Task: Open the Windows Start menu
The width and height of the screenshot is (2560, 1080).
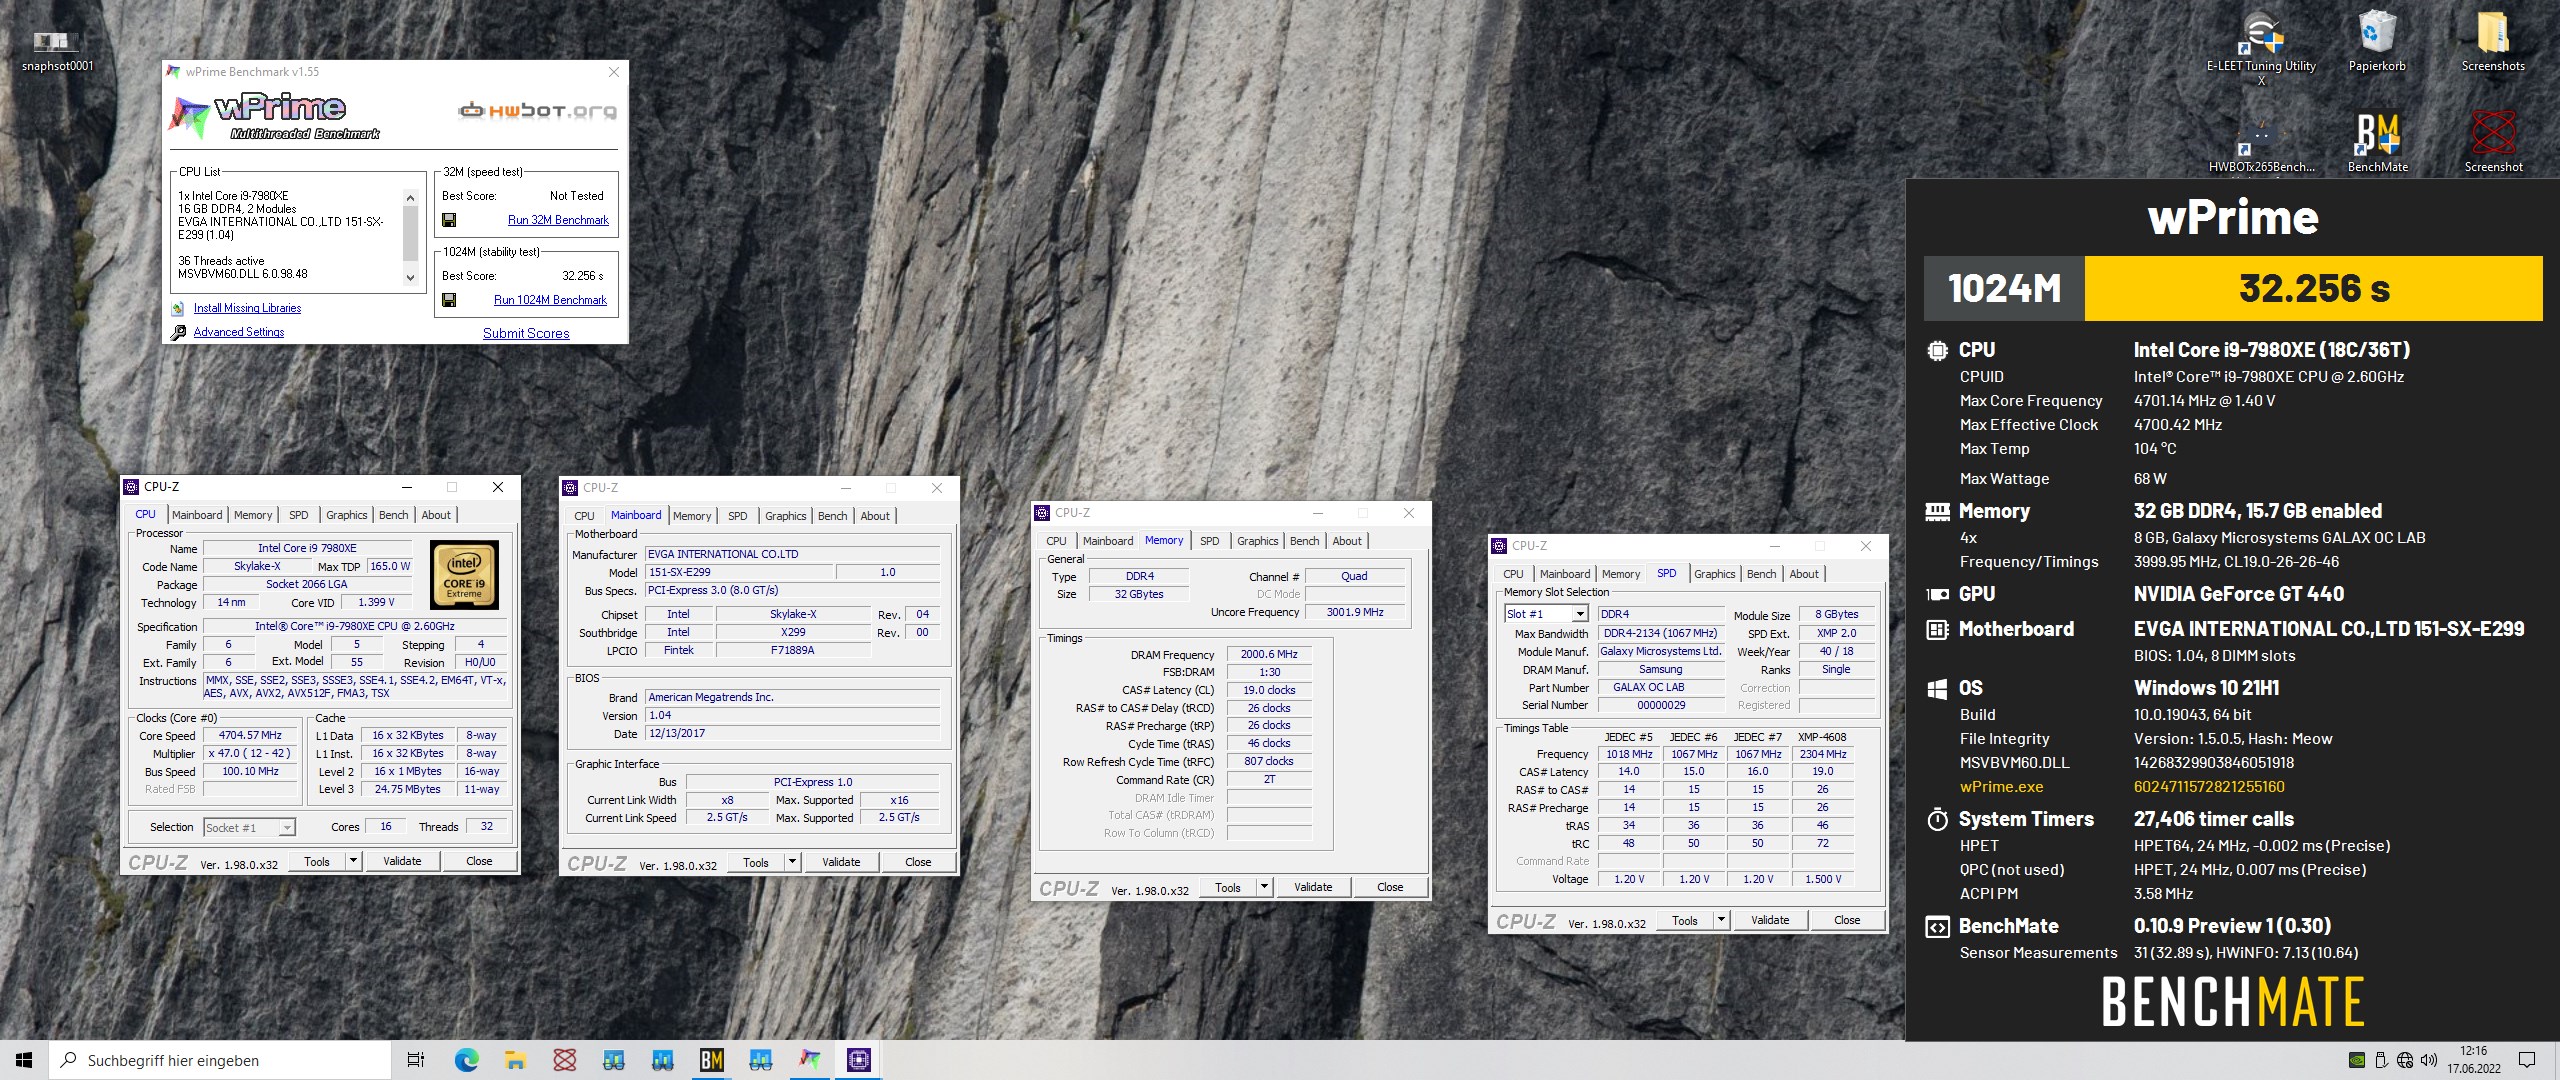Action: tap(24, 1060)
